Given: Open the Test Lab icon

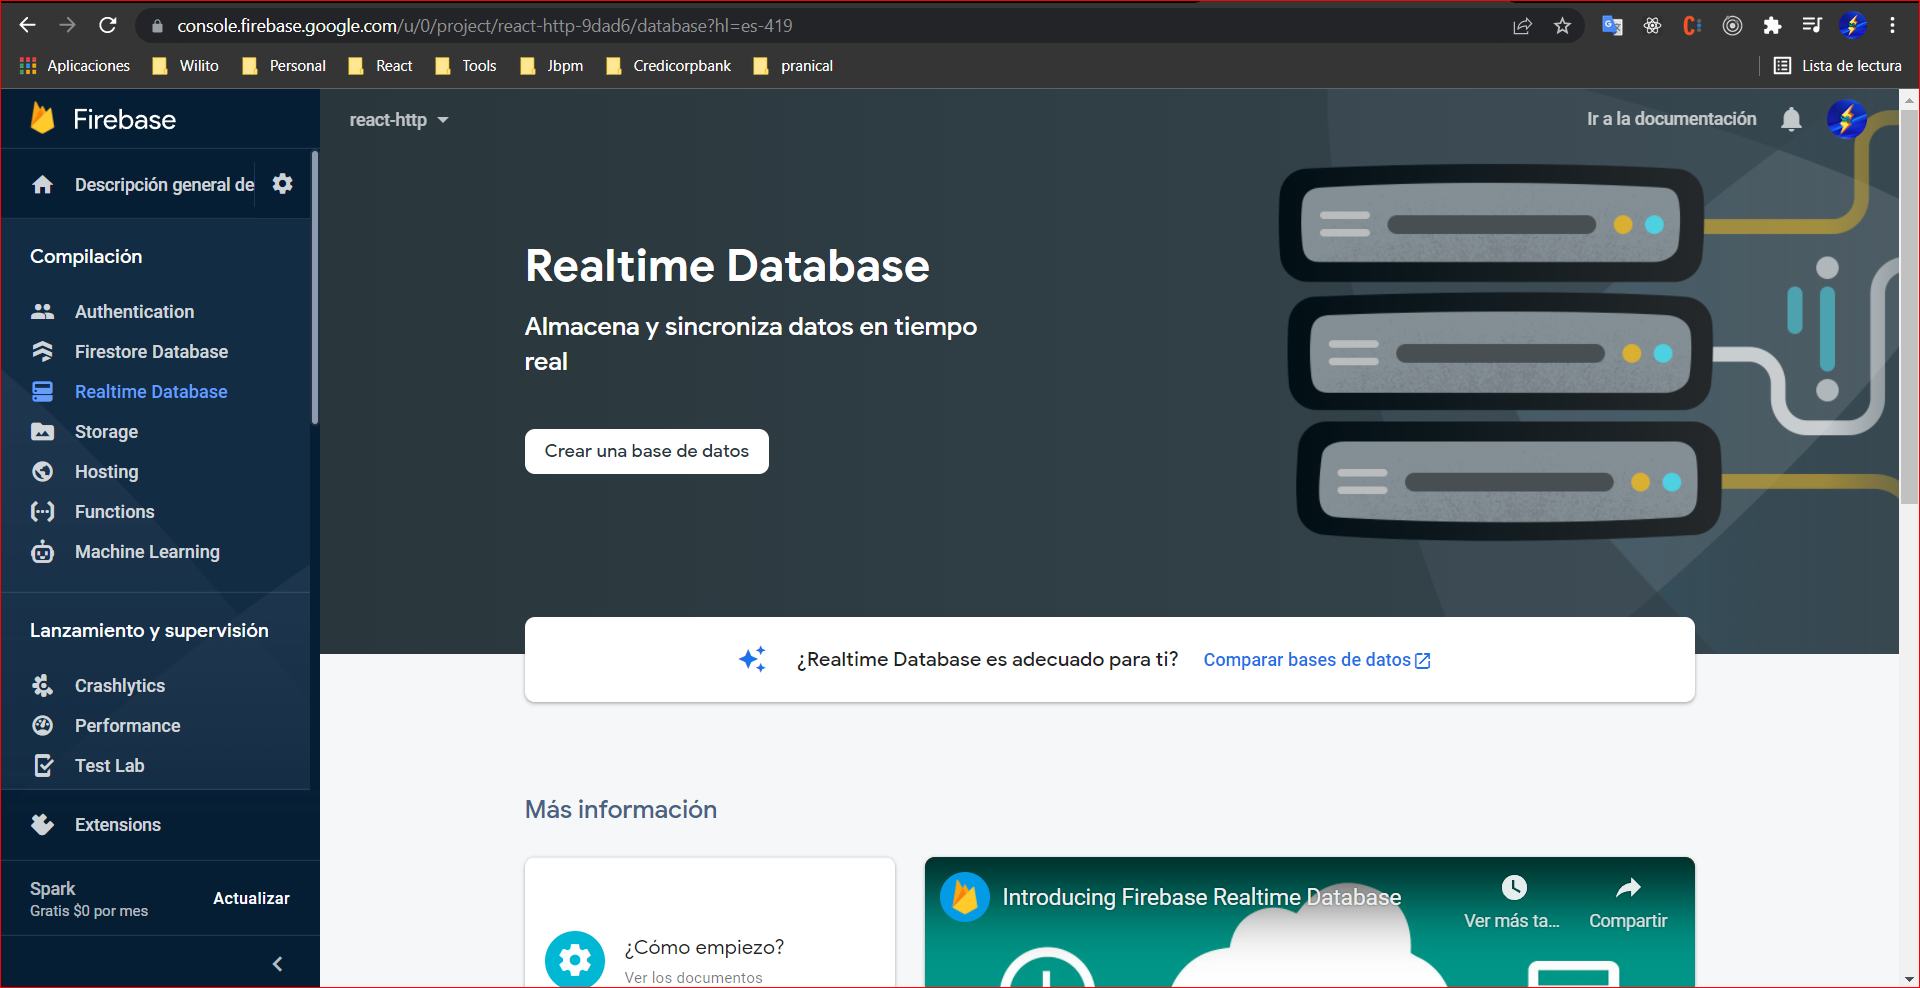Looking at the screenshot, I should 43,766.
